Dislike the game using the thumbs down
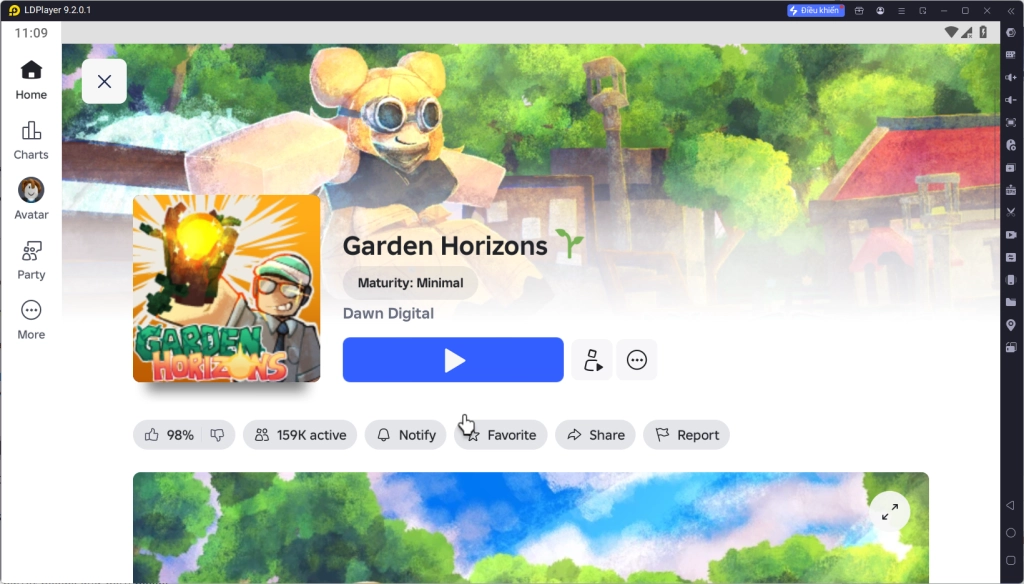 [218, 434]
